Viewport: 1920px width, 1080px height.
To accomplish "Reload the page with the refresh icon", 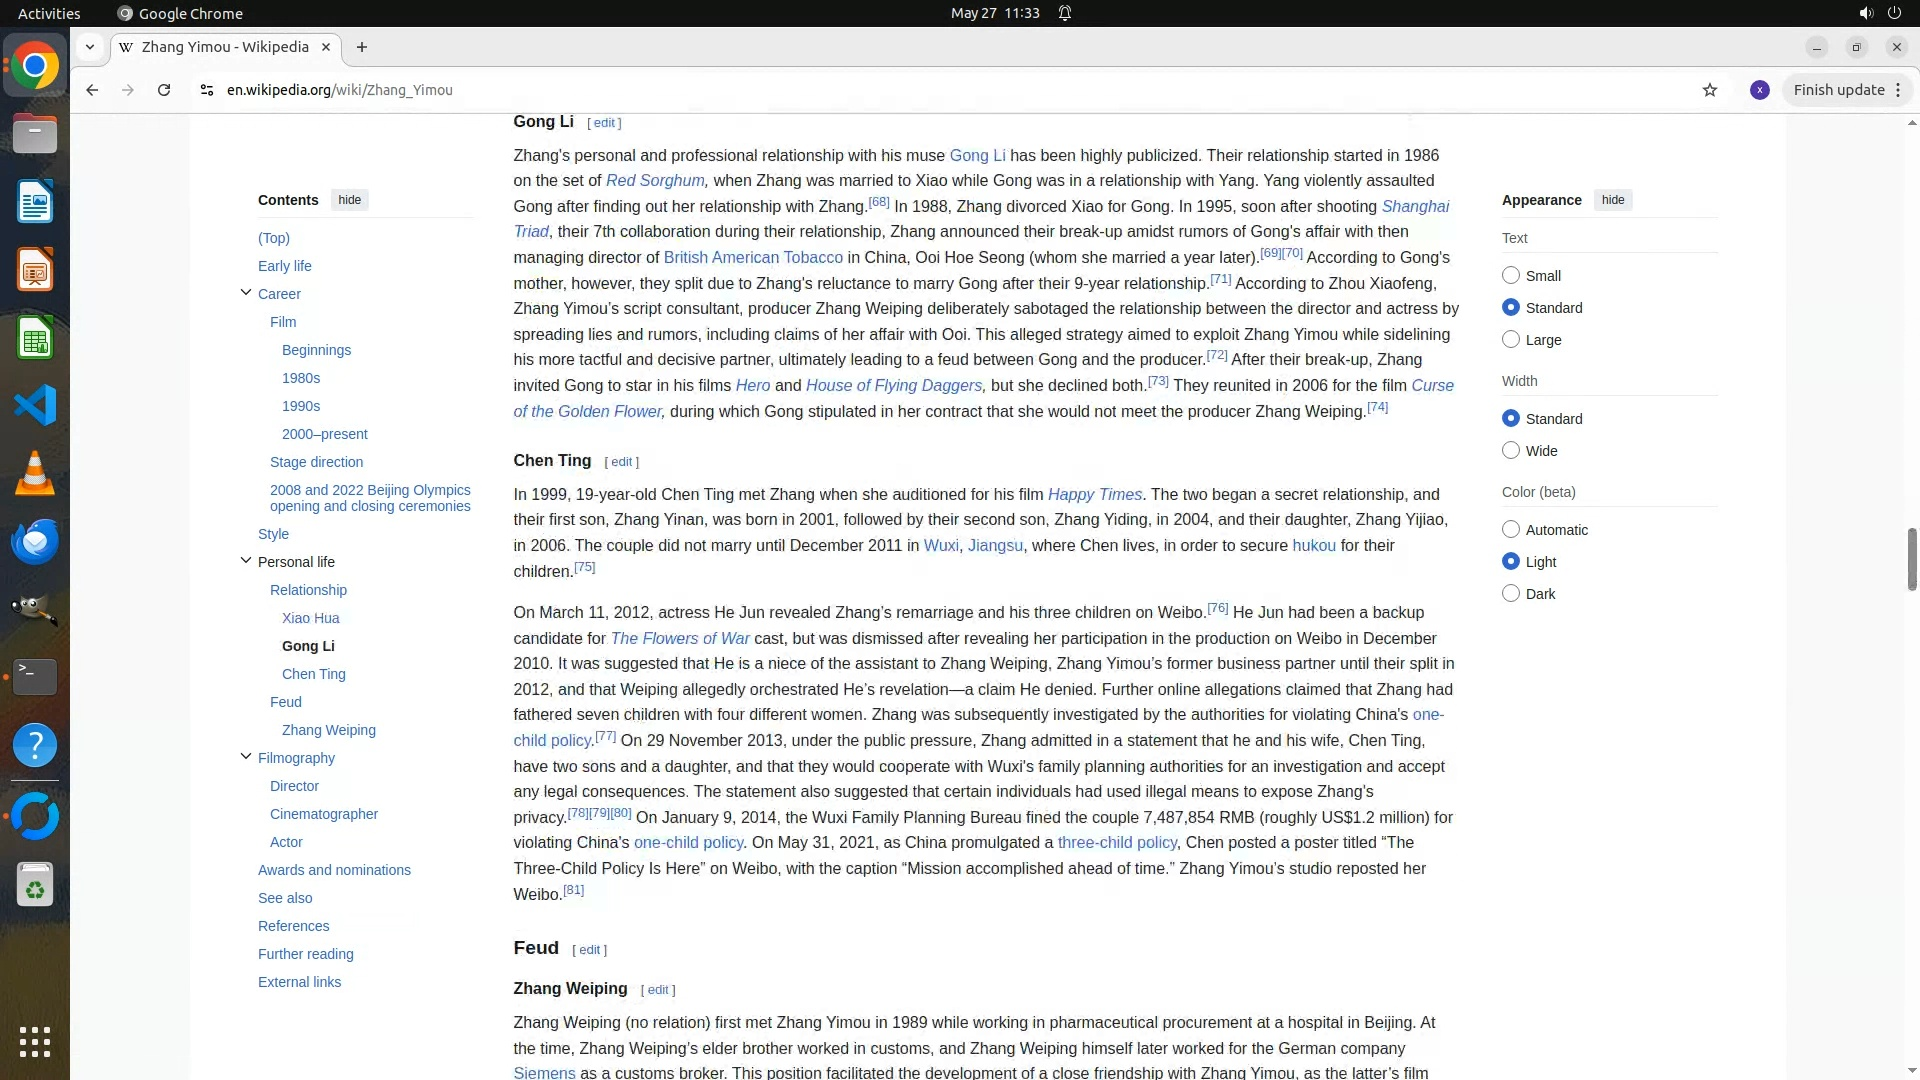I will tap(164, 90).
